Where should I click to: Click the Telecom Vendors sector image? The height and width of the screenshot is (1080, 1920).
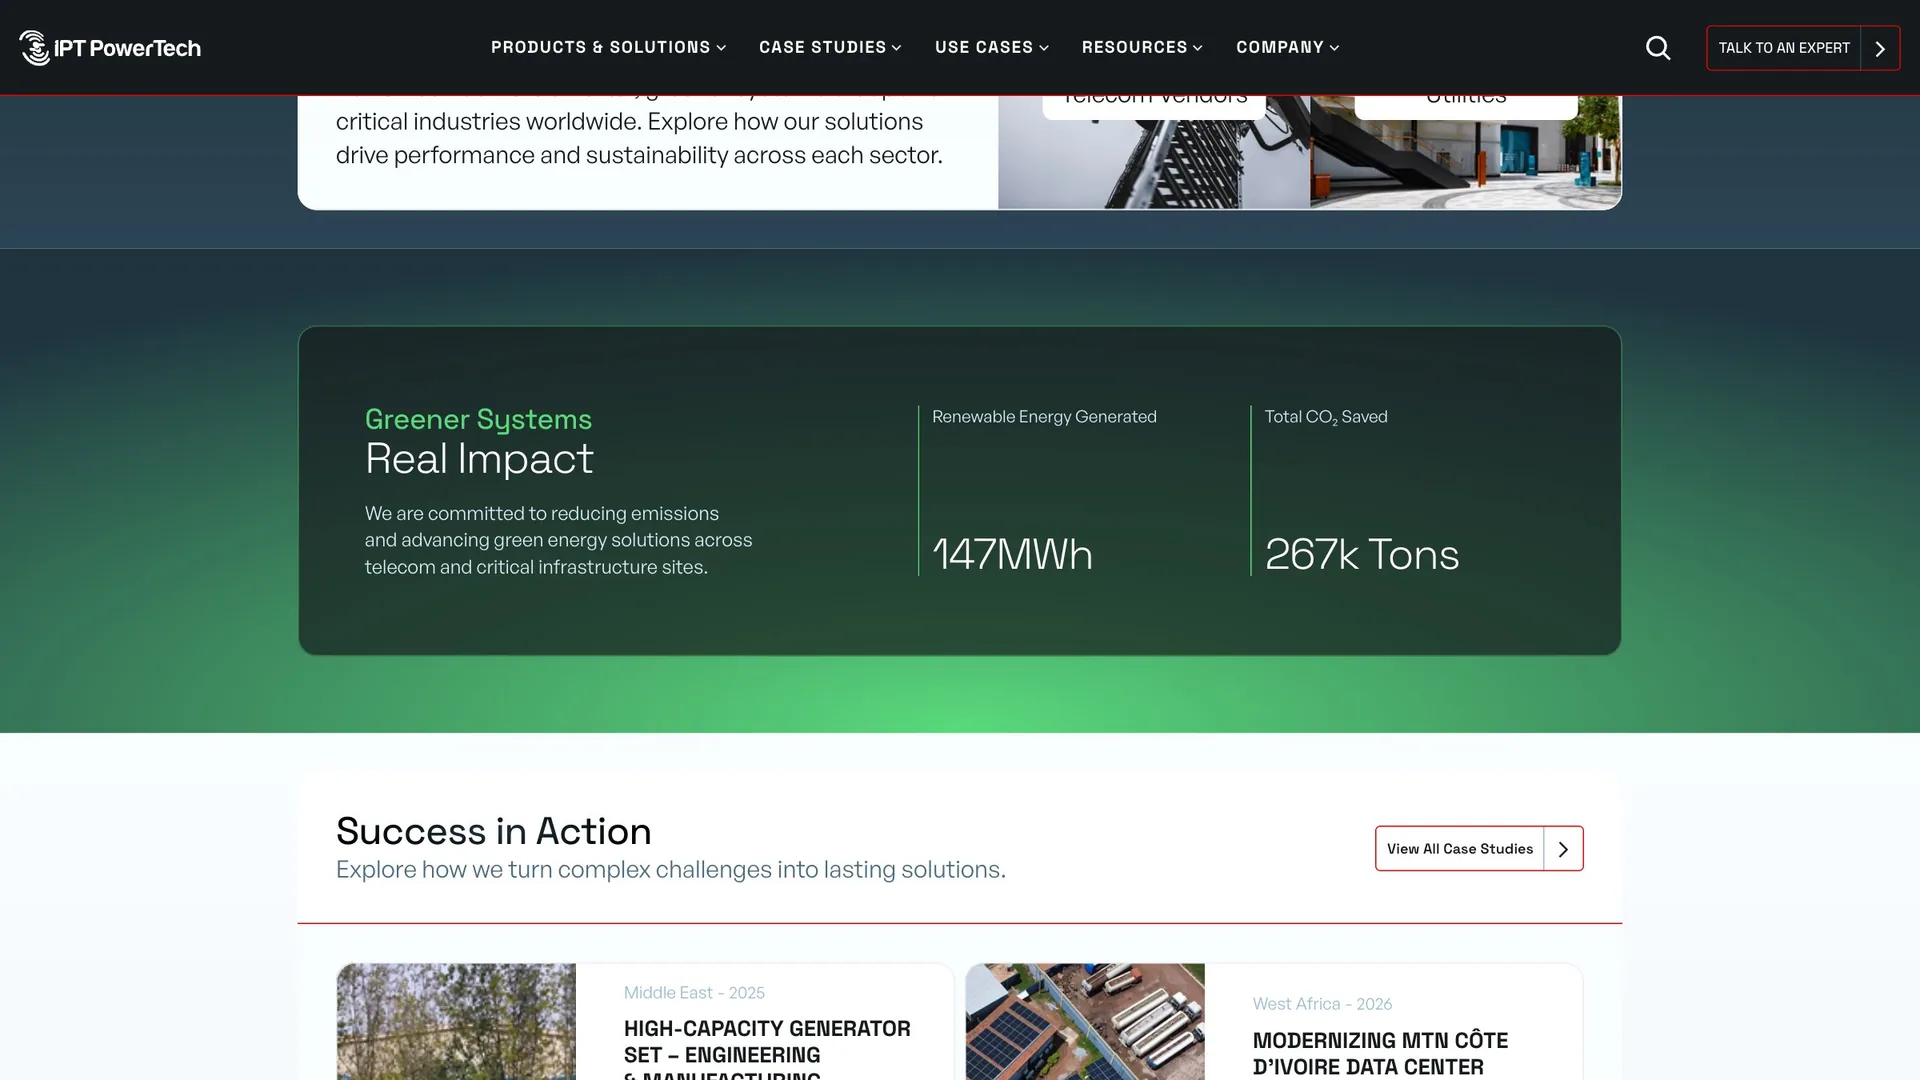coord(1154,152)
